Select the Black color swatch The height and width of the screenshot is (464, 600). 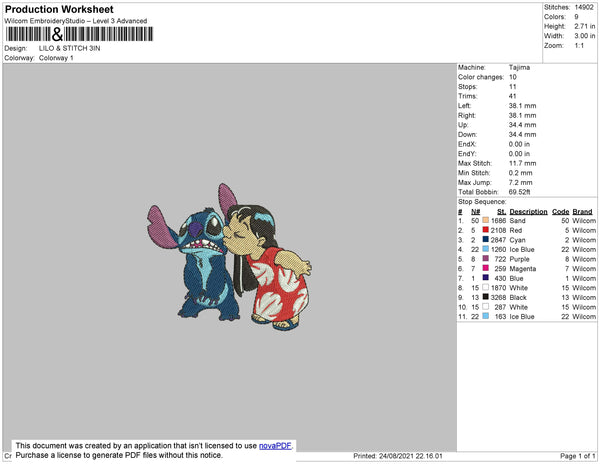(x=486, y=297)
